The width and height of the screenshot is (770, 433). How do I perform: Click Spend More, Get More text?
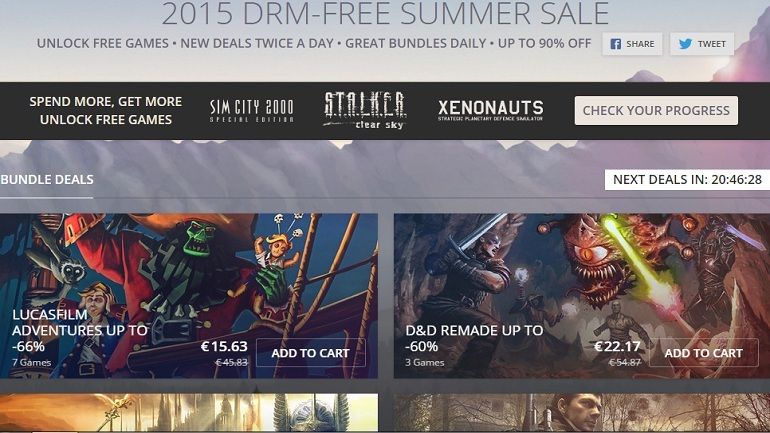click(106, 102)
